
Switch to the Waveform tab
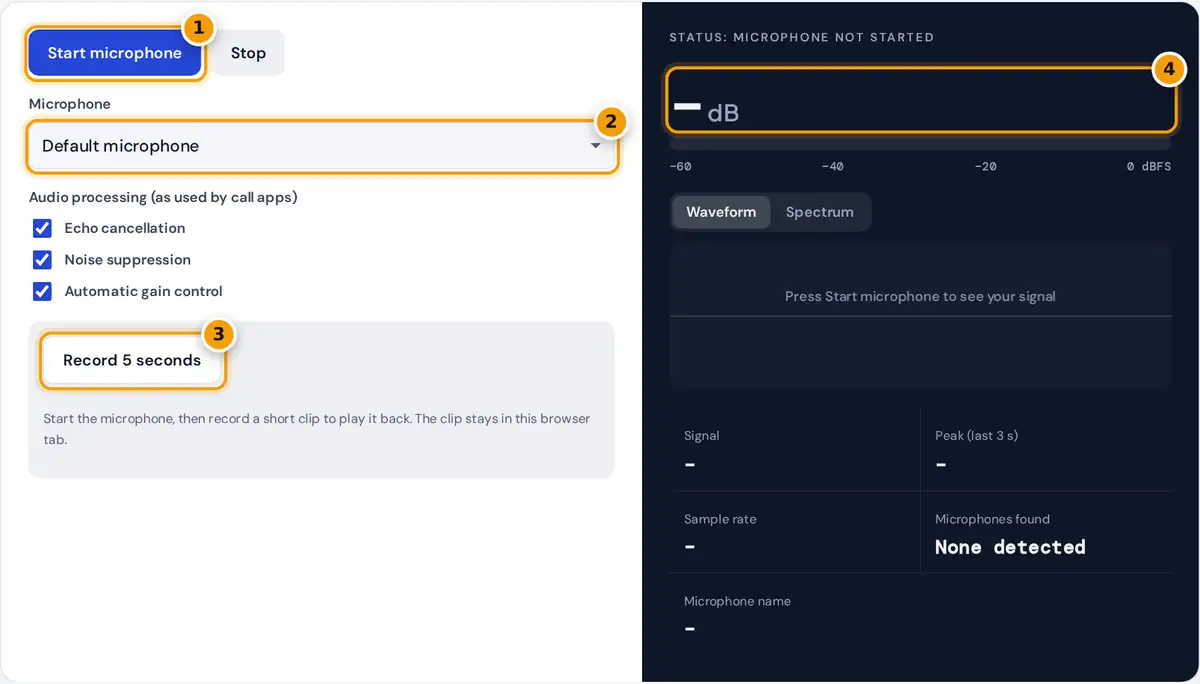click(721, 212)
